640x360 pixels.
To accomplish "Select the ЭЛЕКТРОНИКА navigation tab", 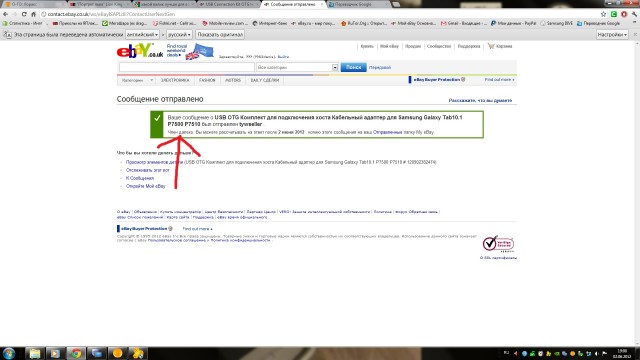I will (x=175, y=80).
